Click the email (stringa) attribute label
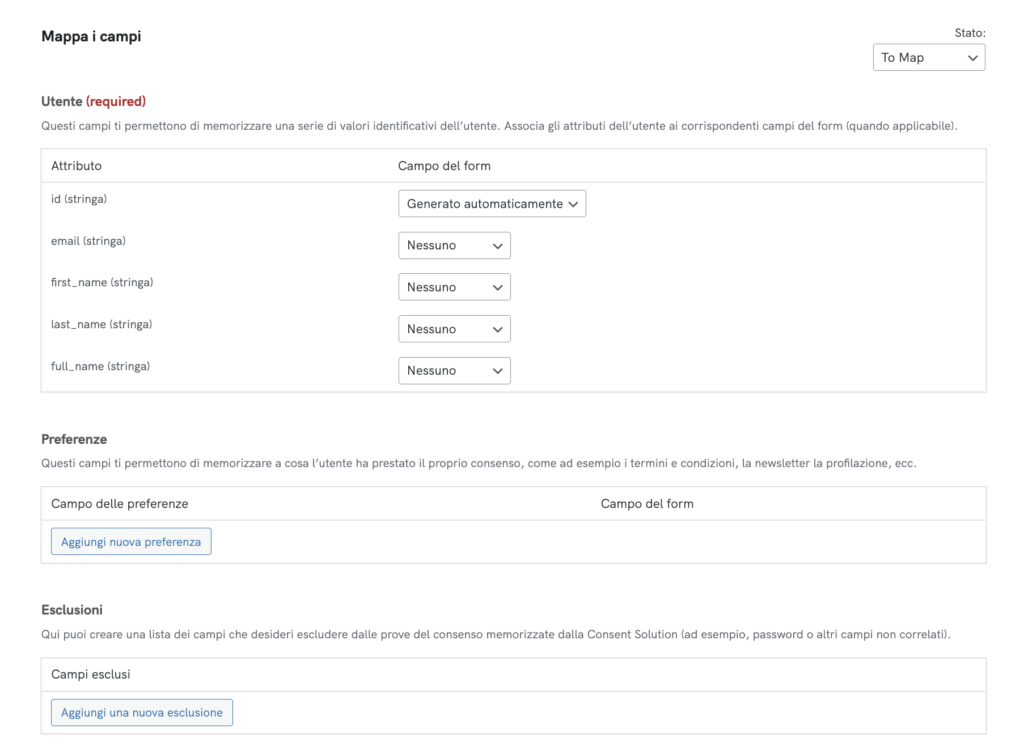The image size is (1024, 746). point(88,241)
